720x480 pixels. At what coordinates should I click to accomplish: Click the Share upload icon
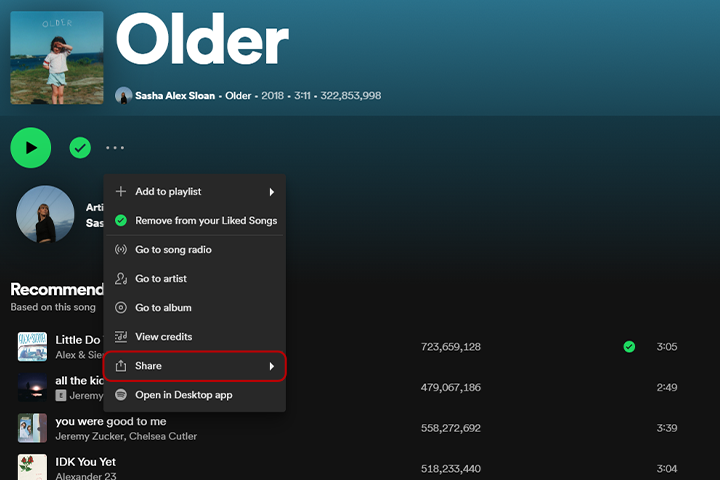(x=121, y=366)
